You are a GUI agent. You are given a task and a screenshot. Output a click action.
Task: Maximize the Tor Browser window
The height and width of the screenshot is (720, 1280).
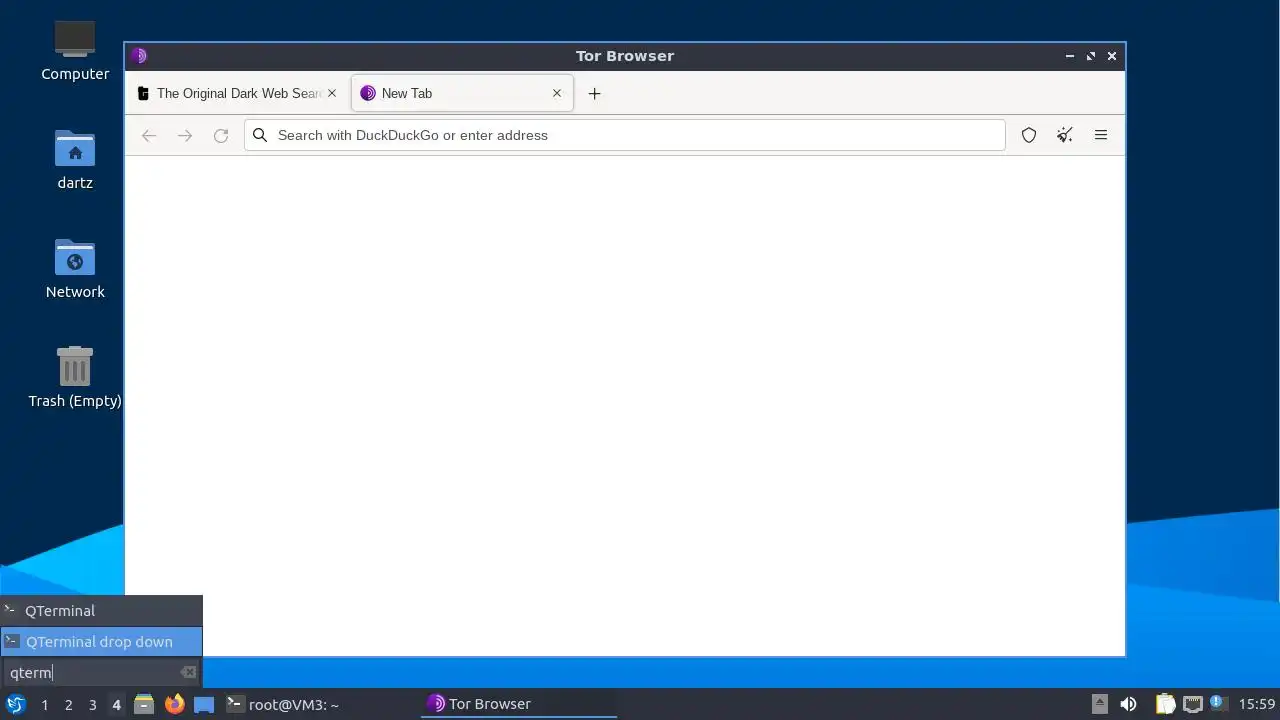1091,56
